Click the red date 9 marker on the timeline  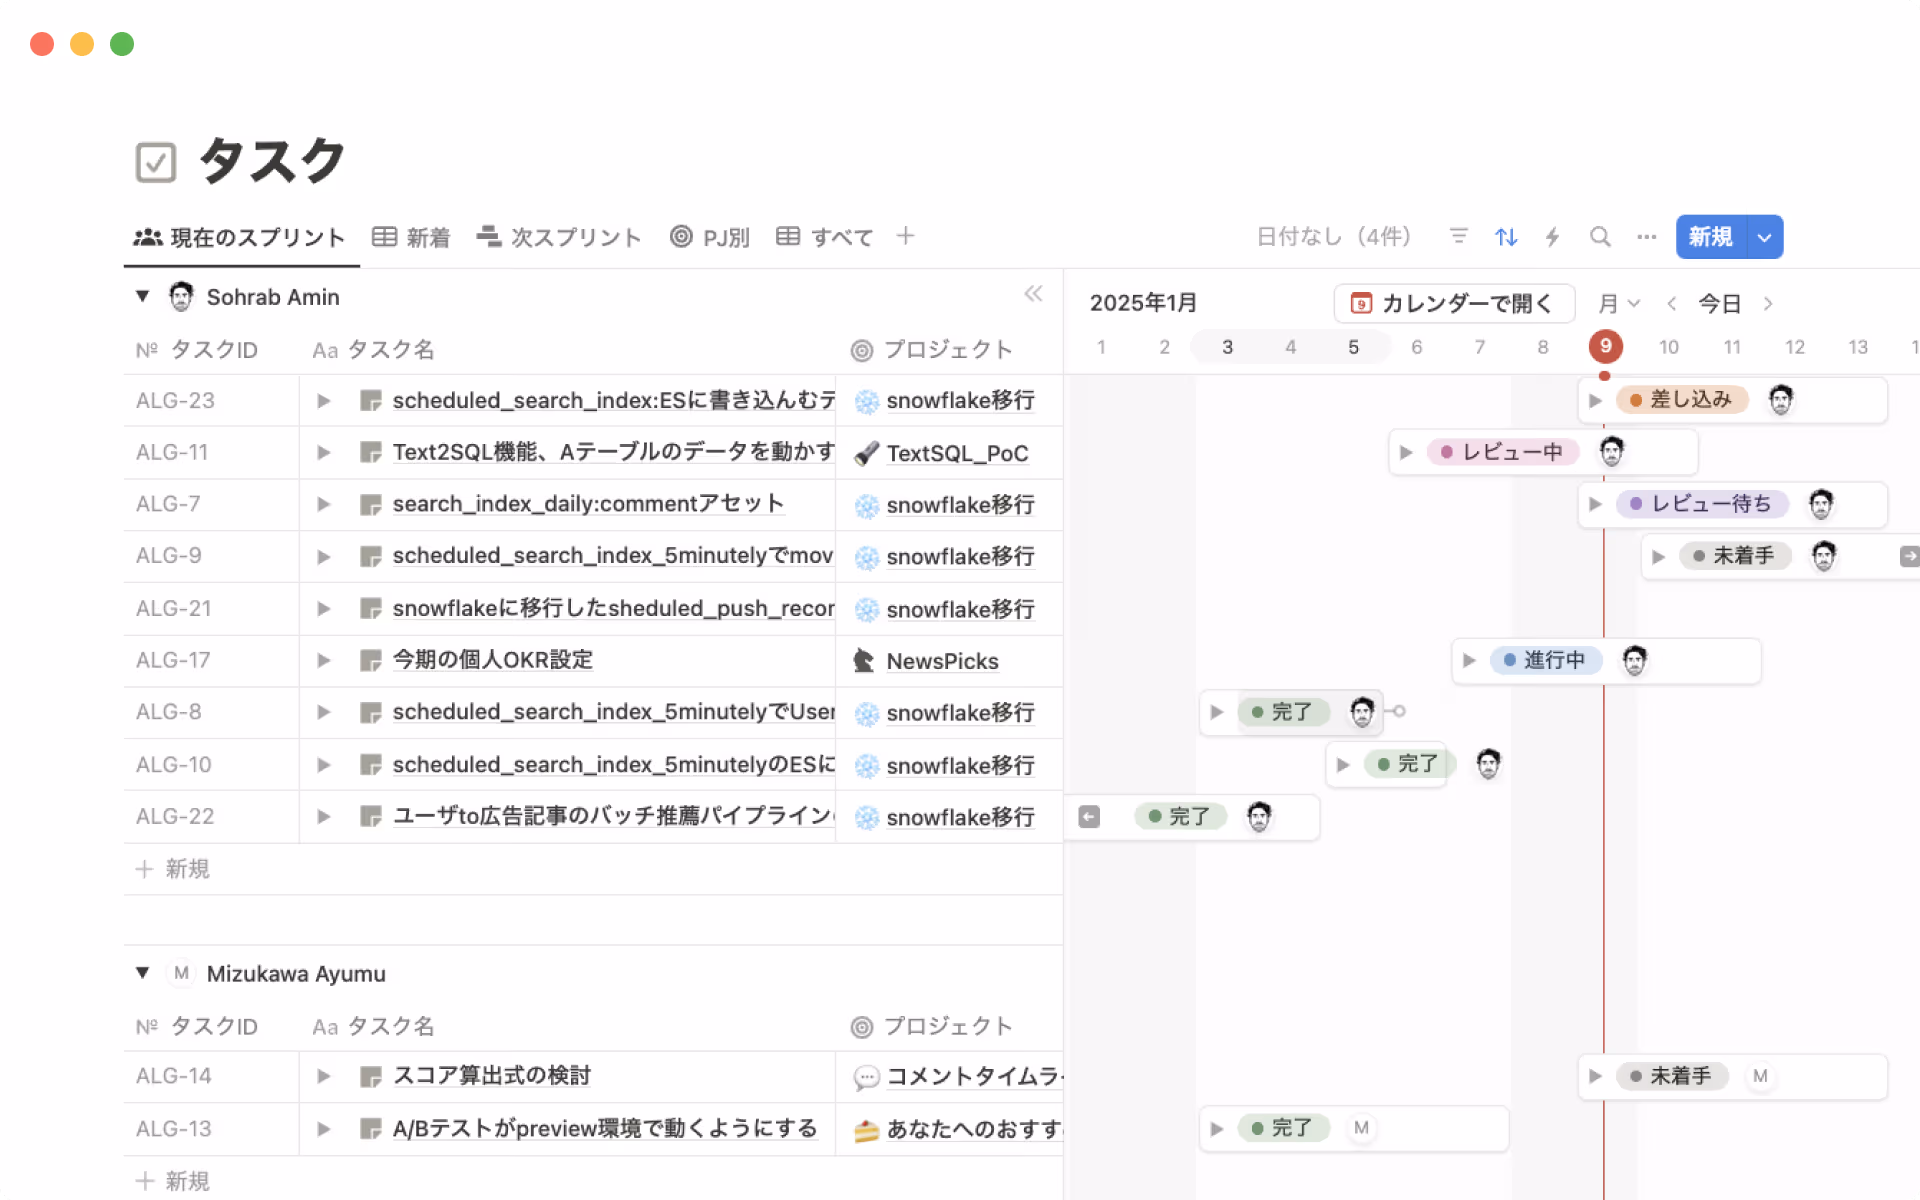click(x=1606, y=346)
